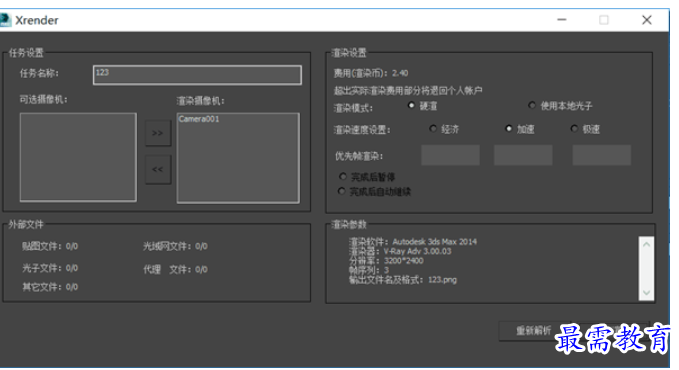Click the middle 优先帧渲染 input box
Image resolution: width=679 pixels, height=370 pixels.
(523, 155)
